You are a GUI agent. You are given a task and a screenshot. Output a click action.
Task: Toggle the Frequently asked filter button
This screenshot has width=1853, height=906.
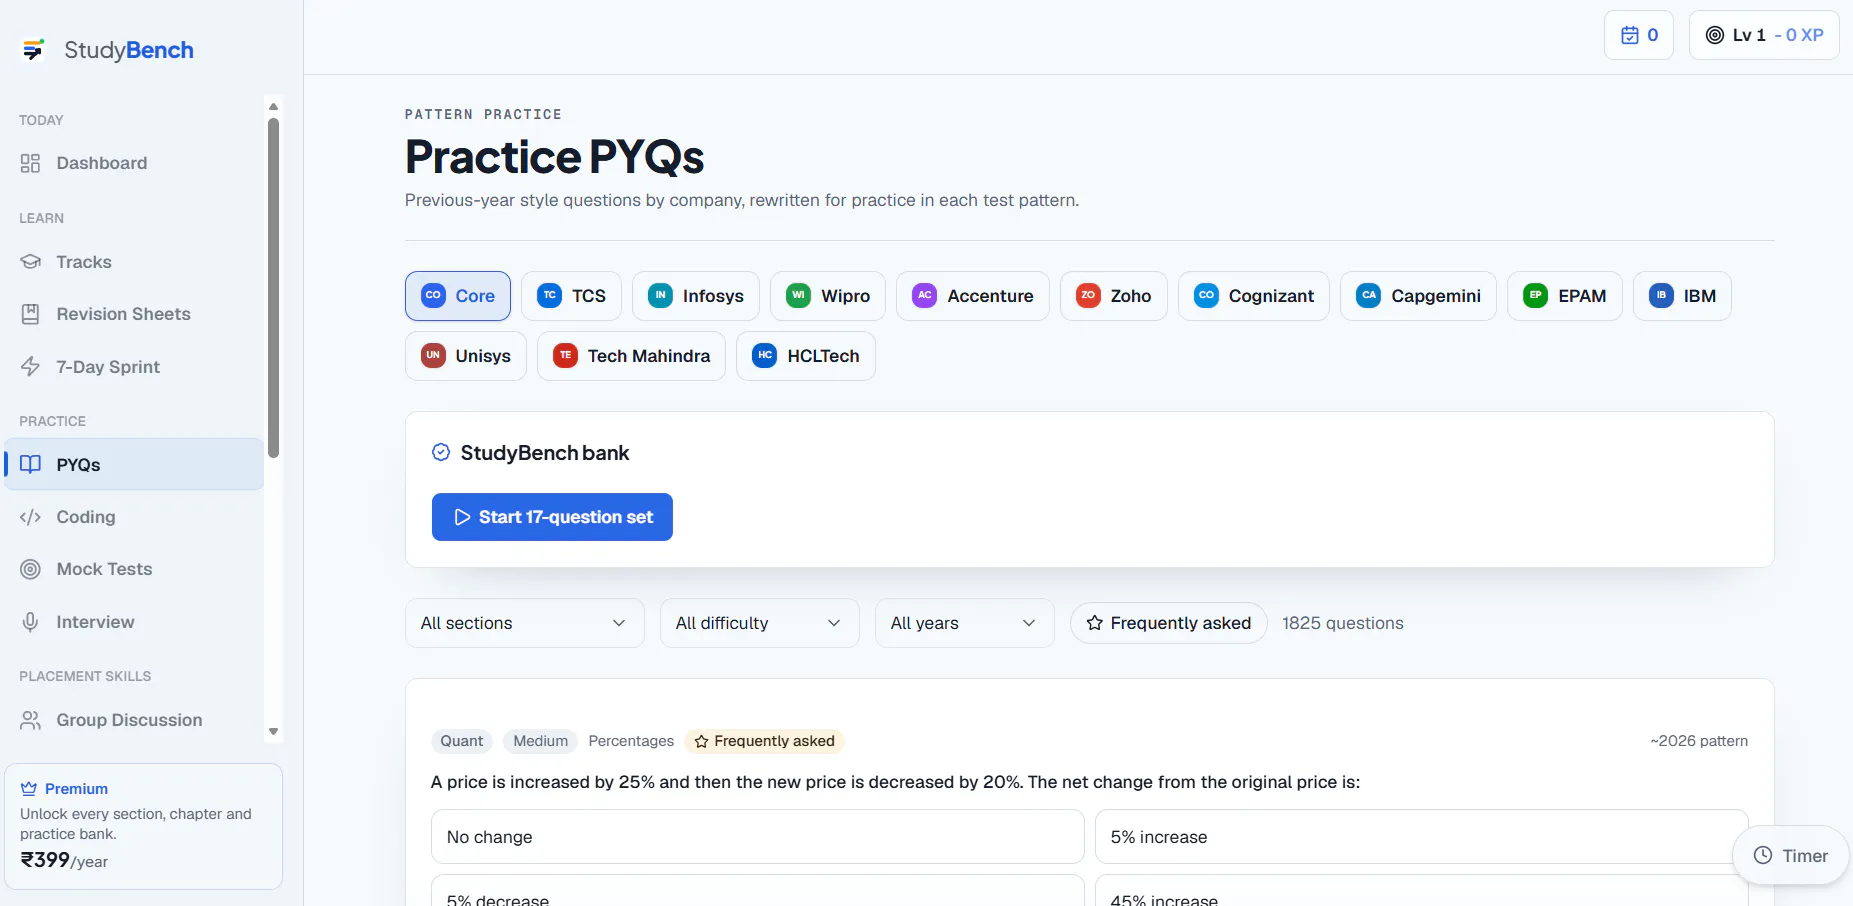click(x=1169, y=623)
